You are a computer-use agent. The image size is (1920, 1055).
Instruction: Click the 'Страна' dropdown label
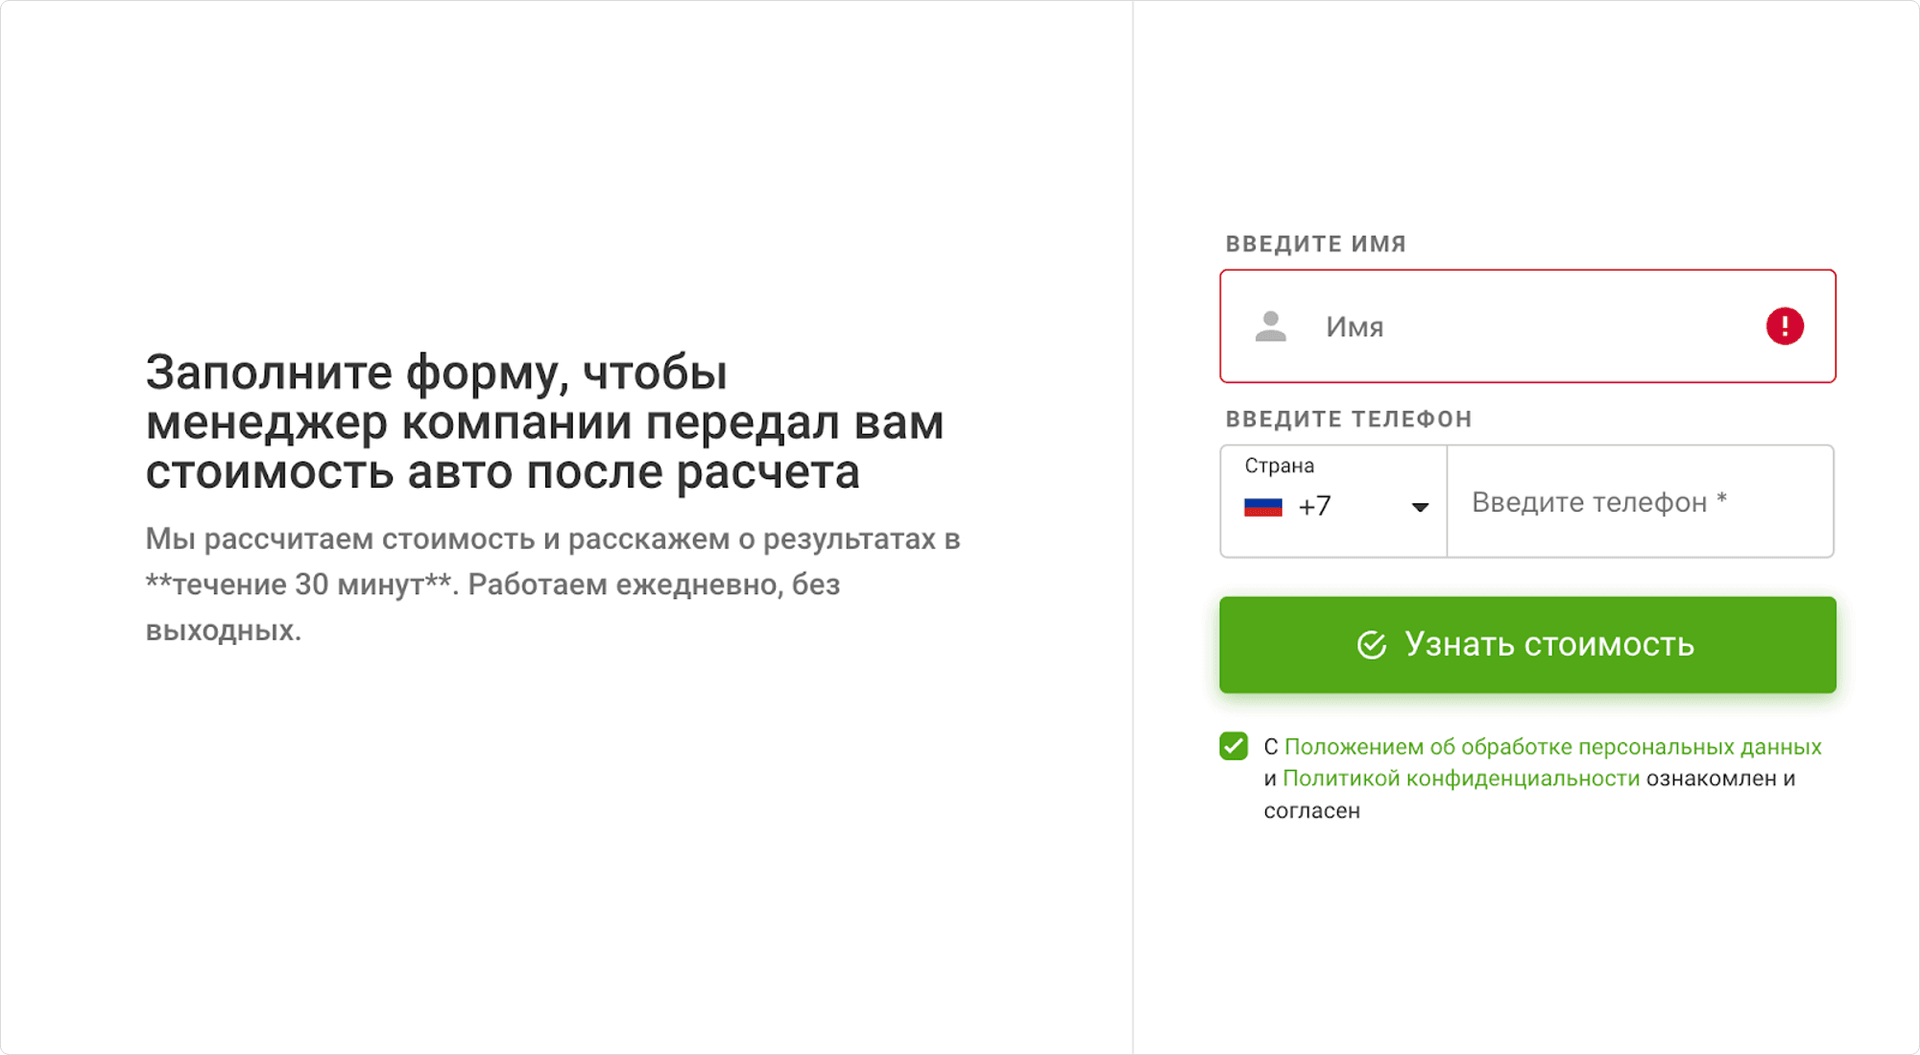(1279, 466)
